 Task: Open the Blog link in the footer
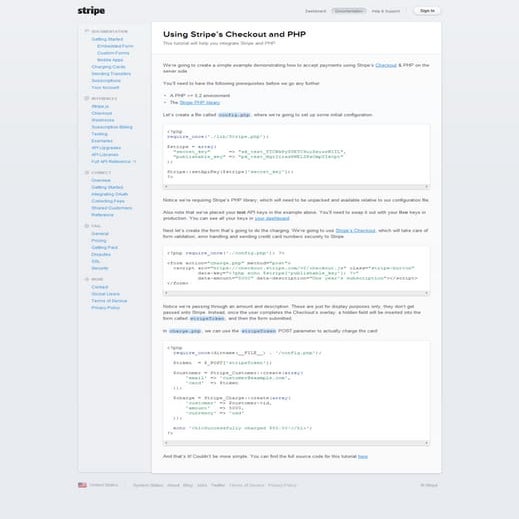(x=188, y=485)
